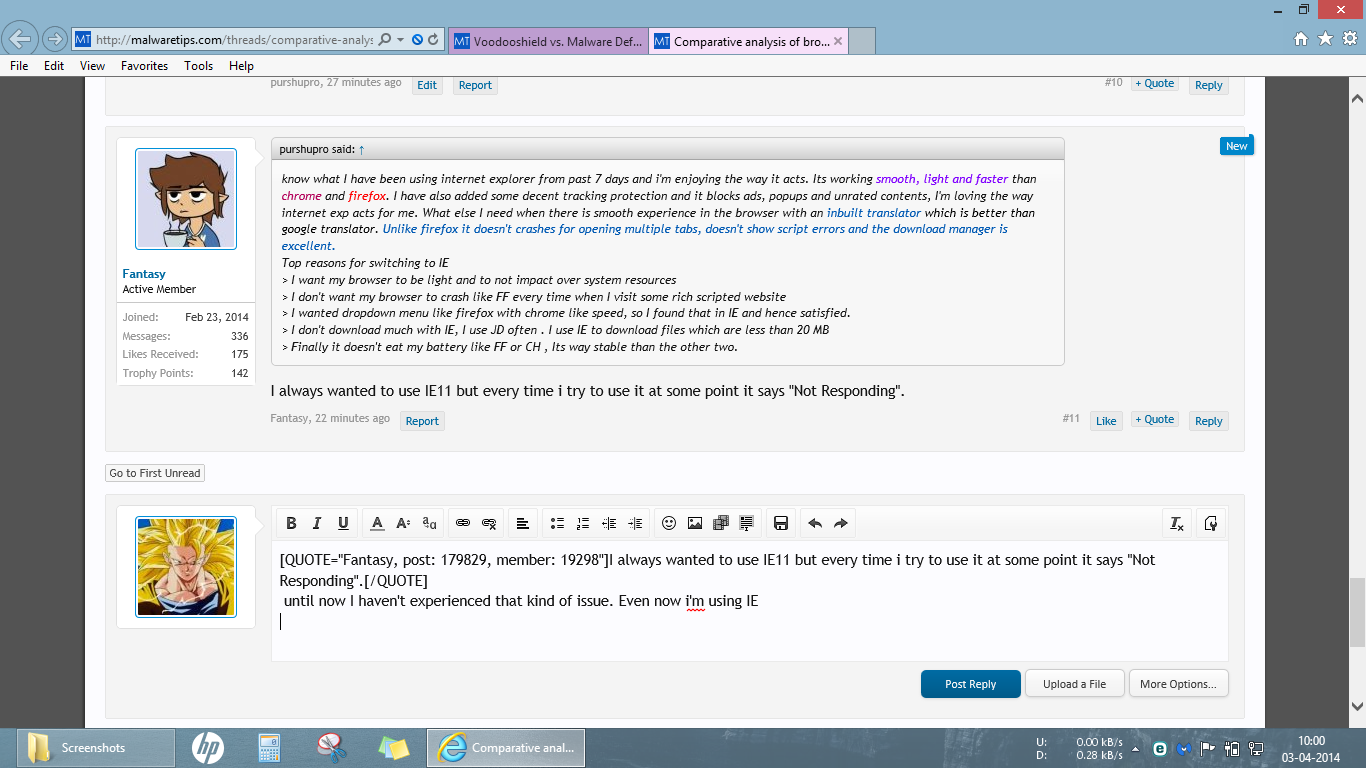1366x768 pixels.
Task: Toggle BB code editor mode
Action: pos(1211,523)
